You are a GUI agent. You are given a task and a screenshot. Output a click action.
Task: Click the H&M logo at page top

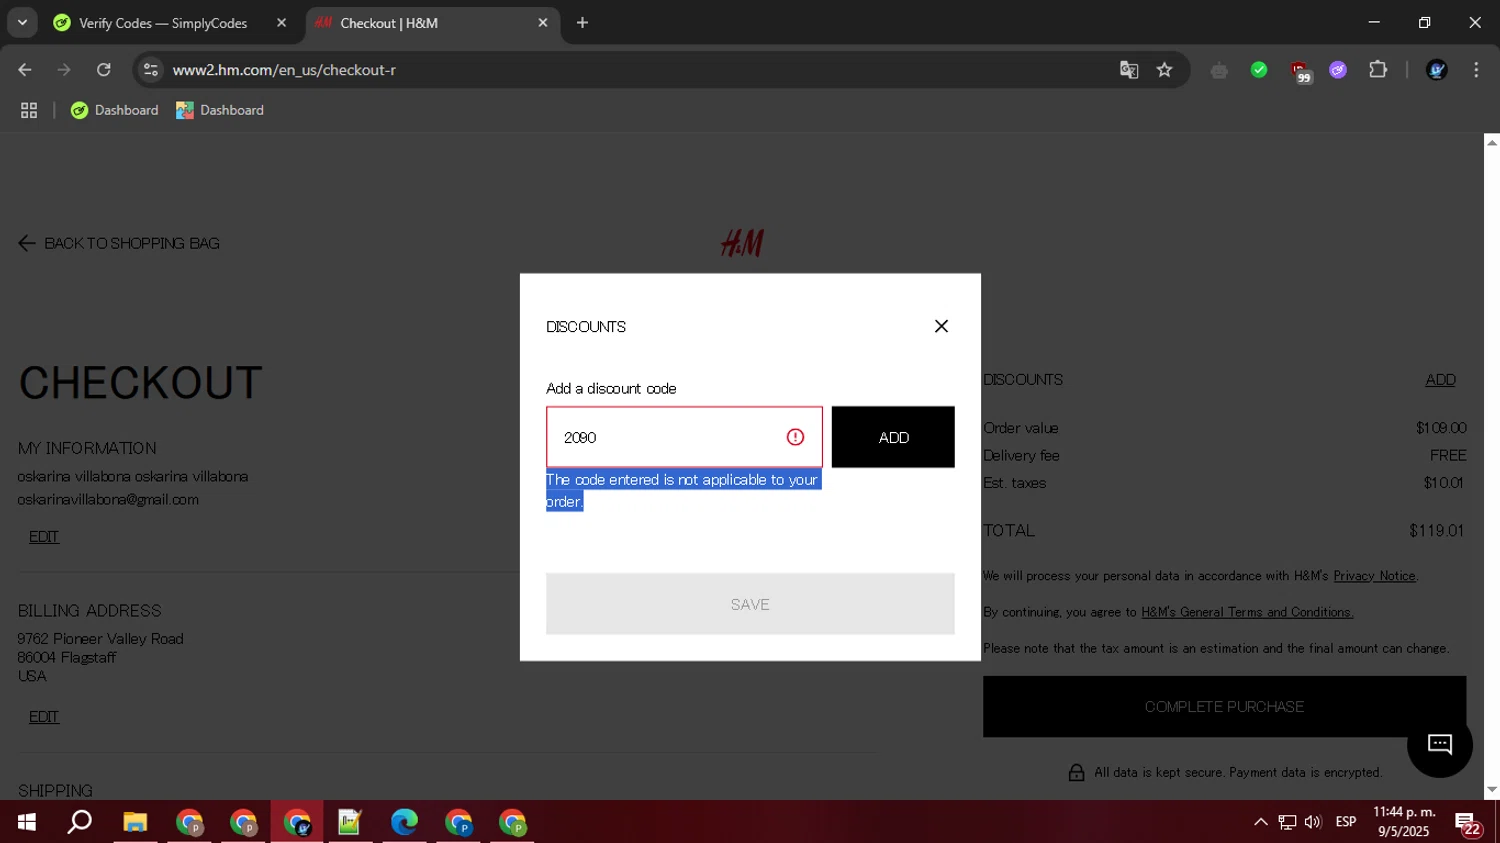coord(742,243)
